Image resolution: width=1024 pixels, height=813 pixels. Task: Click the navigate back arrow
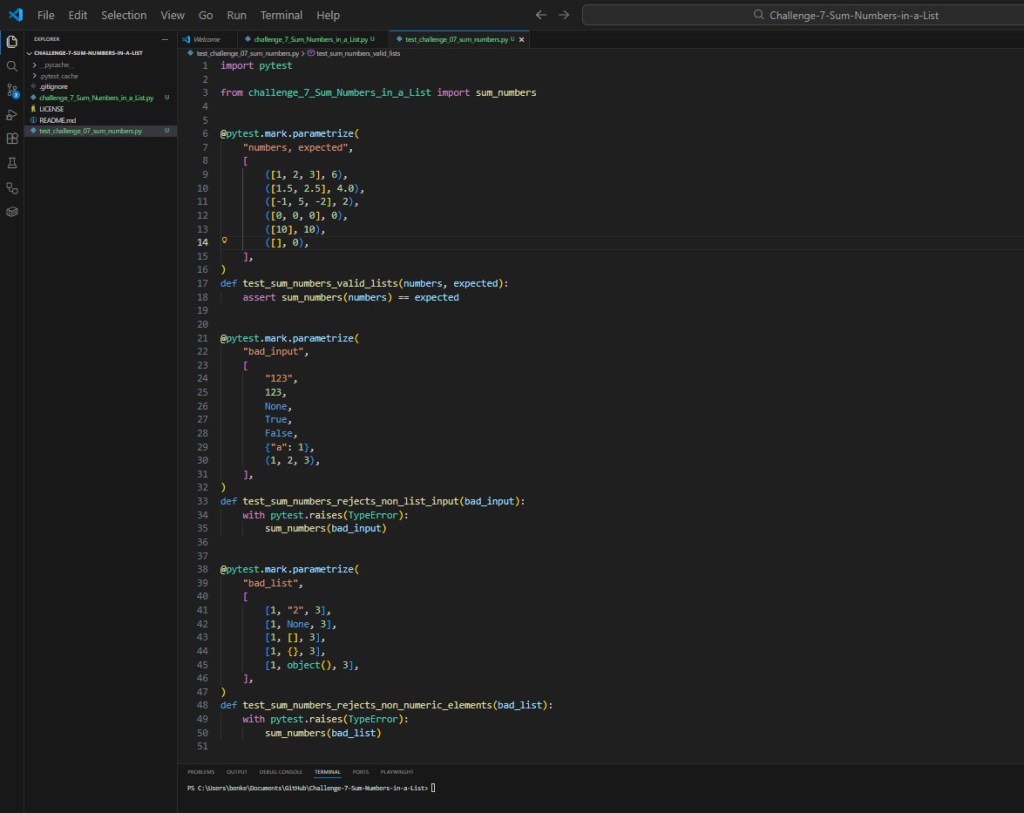(541, 15)
